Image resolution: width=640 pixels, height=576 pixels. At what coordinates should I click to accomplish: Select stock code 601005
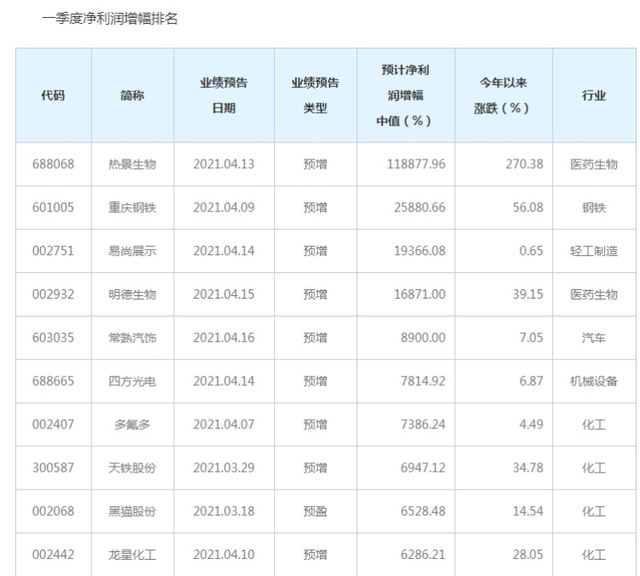53,207
